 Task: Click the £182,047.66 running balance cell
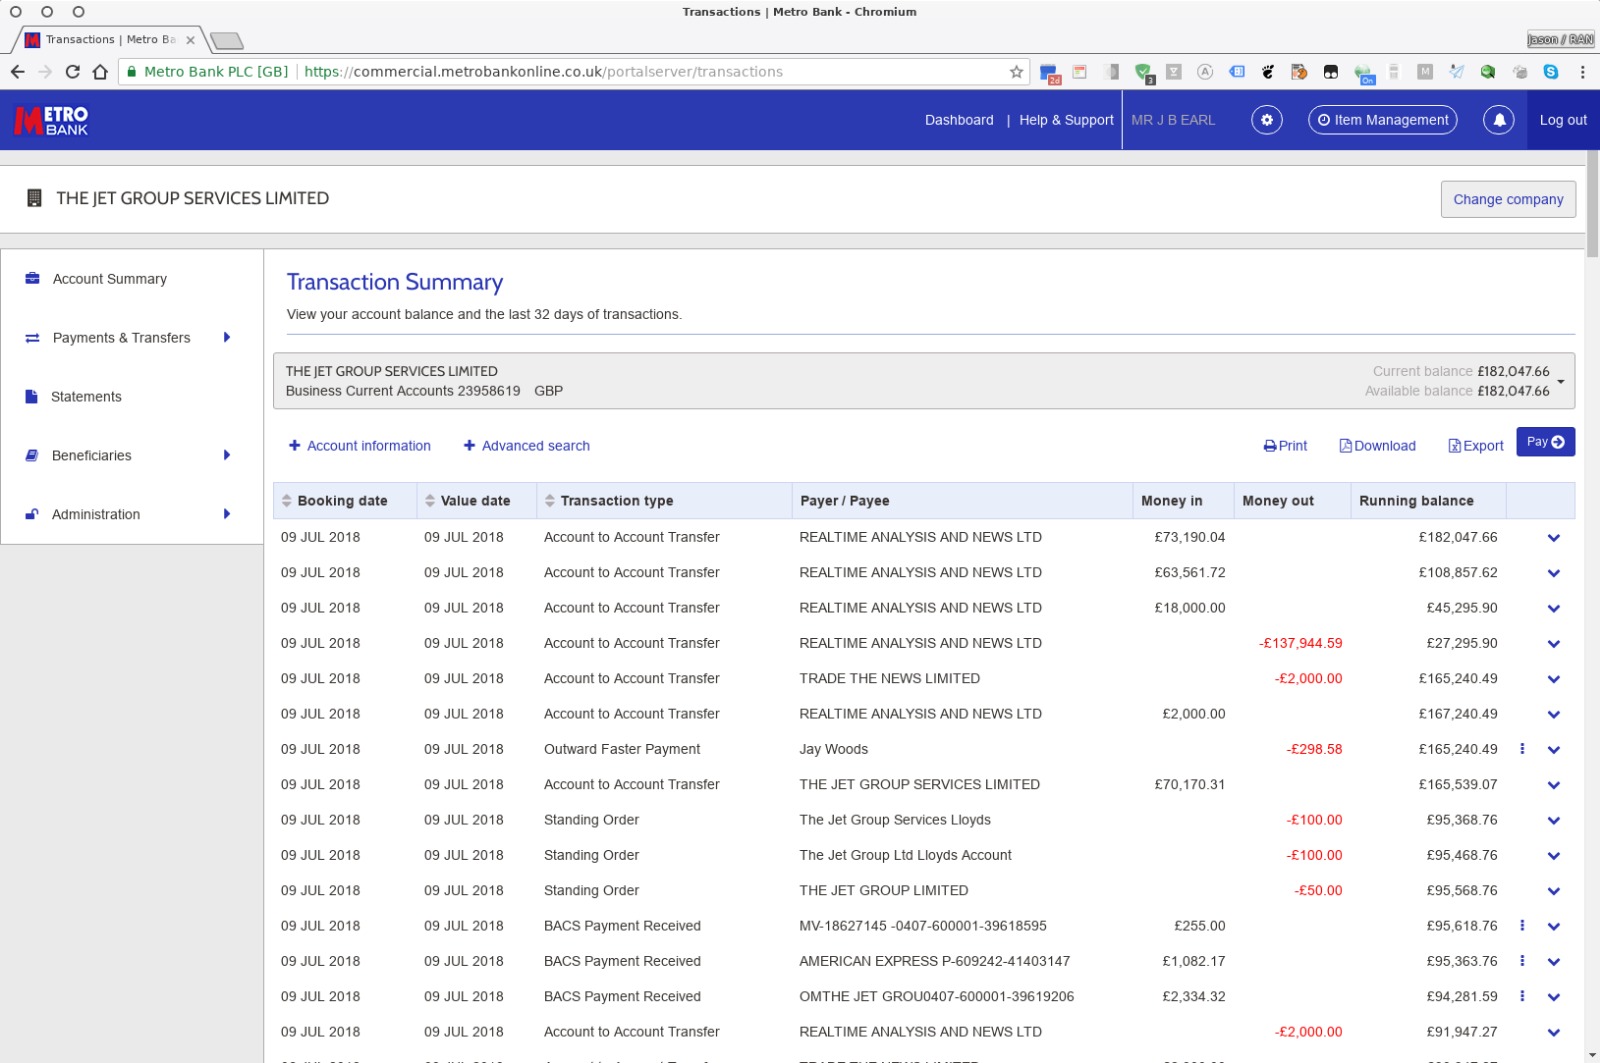point(1458,537)
